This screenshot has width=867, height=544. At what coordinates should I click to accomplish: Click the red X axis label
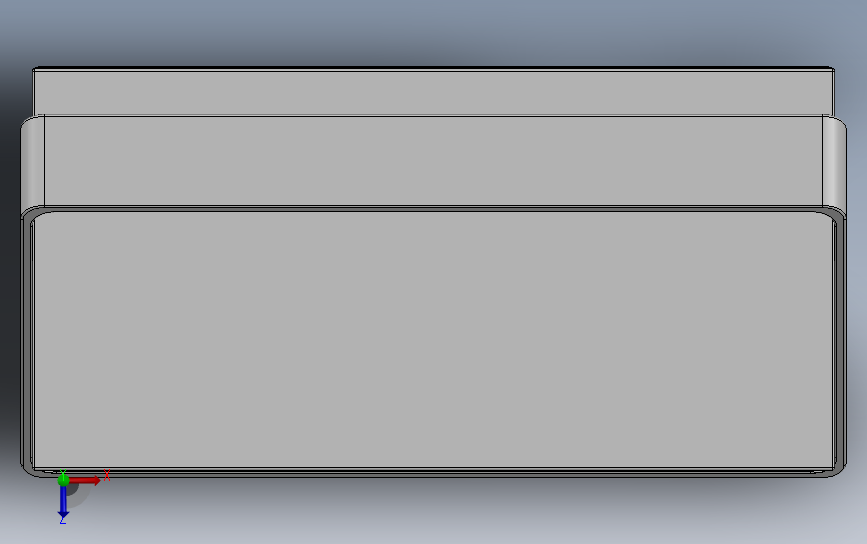pyautogui.click(x=107, y=475)
